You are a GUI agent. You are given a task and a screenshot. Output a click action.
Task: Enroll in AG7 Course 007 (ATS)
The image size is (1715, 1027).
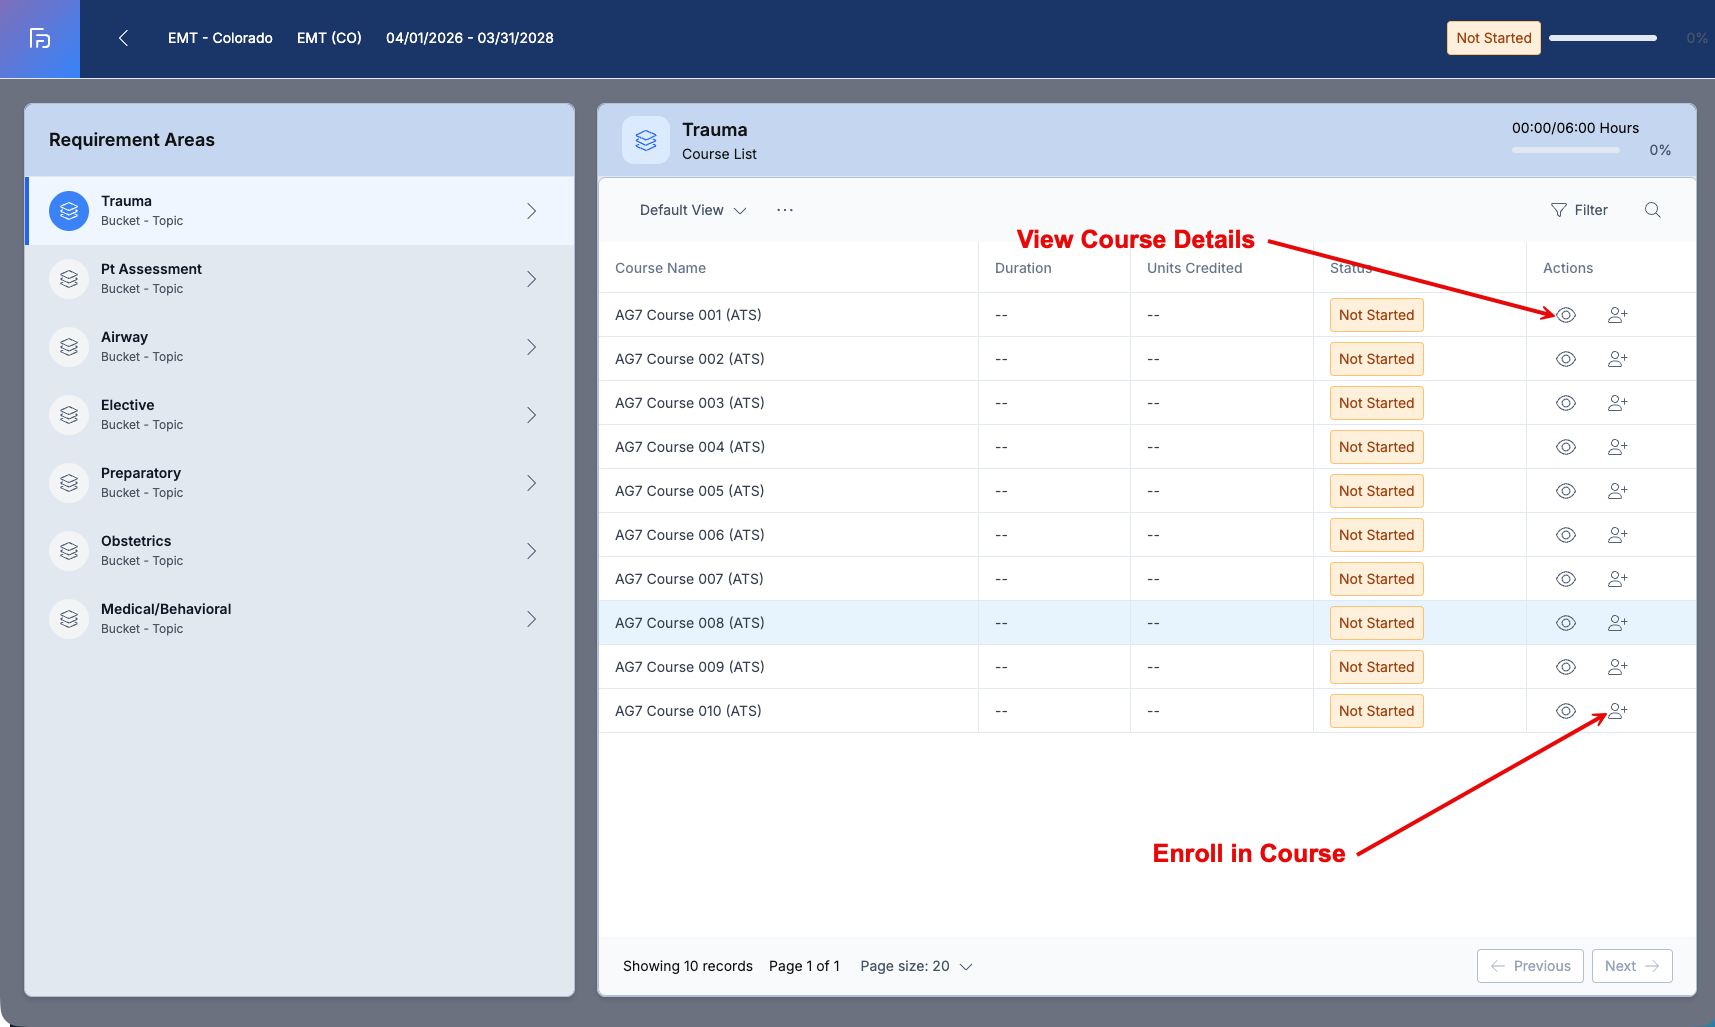1617,579
